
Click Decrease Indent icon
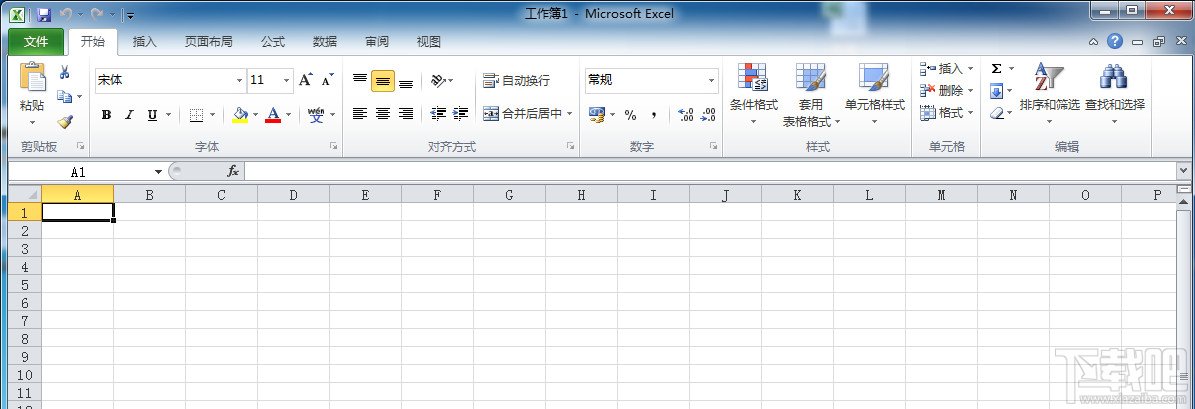(438, 113)
